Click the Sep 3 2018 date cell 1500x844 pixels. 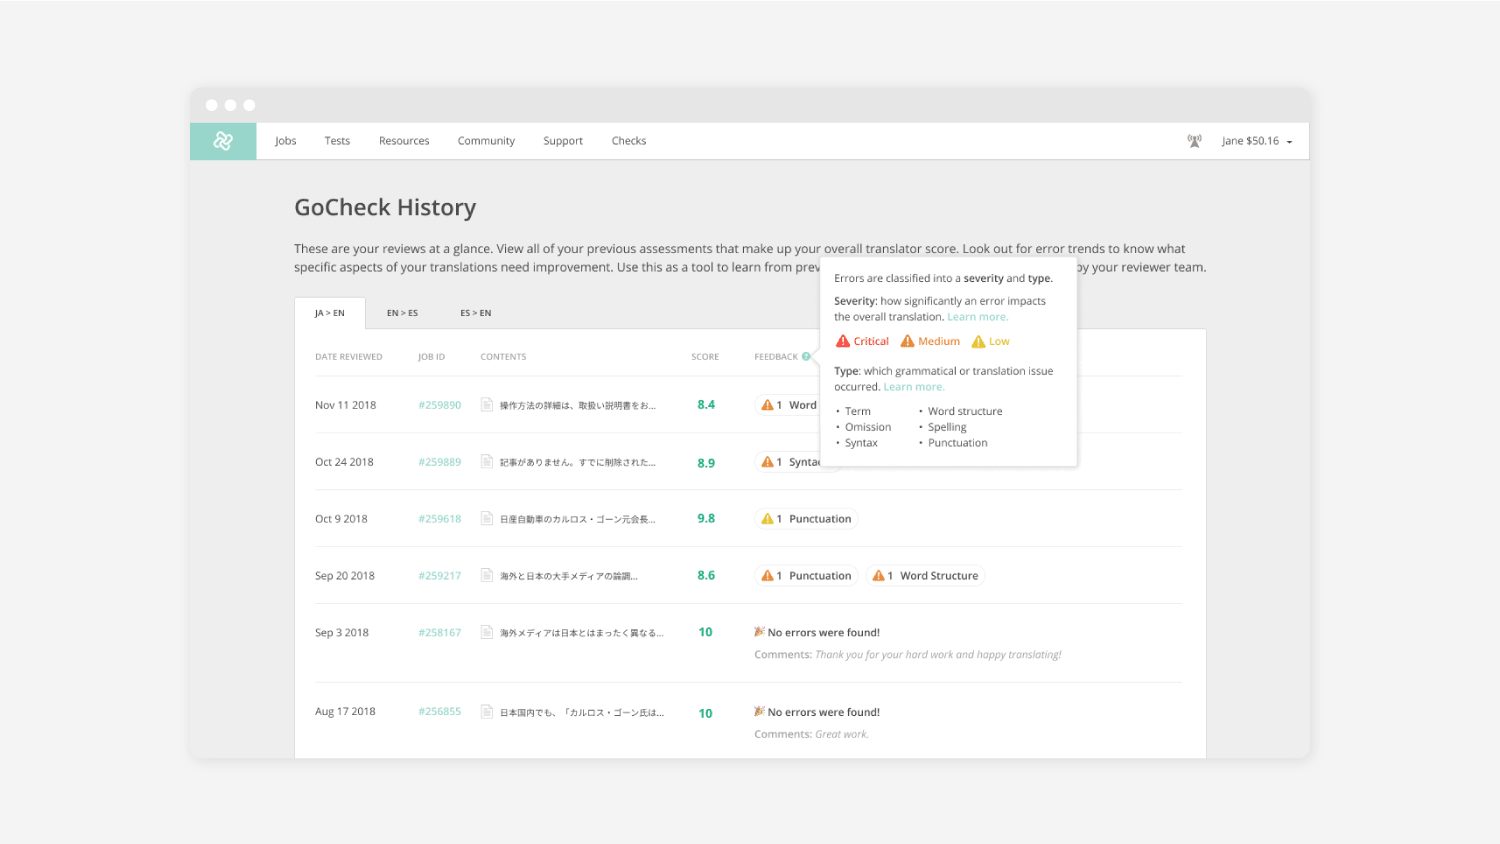tap(342, 633)
